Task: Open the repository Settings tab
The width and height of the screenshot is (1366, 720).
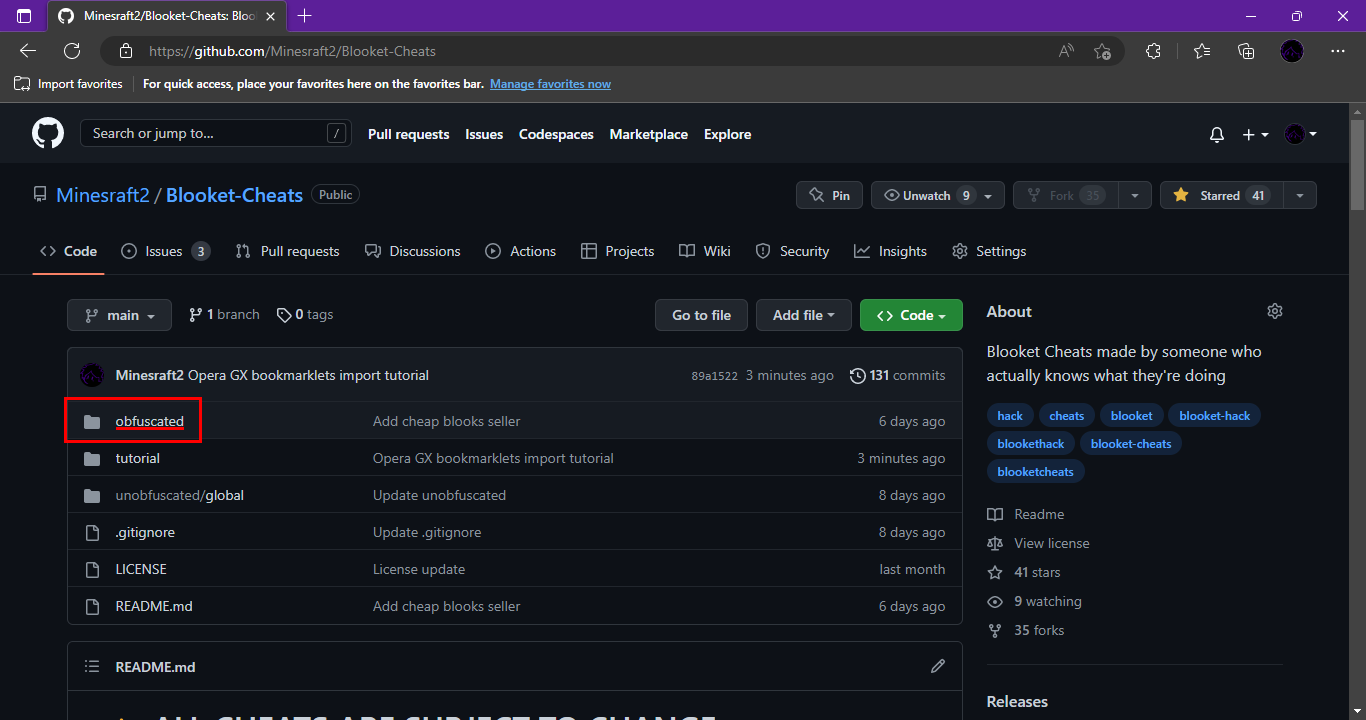Action: [989, 251]
